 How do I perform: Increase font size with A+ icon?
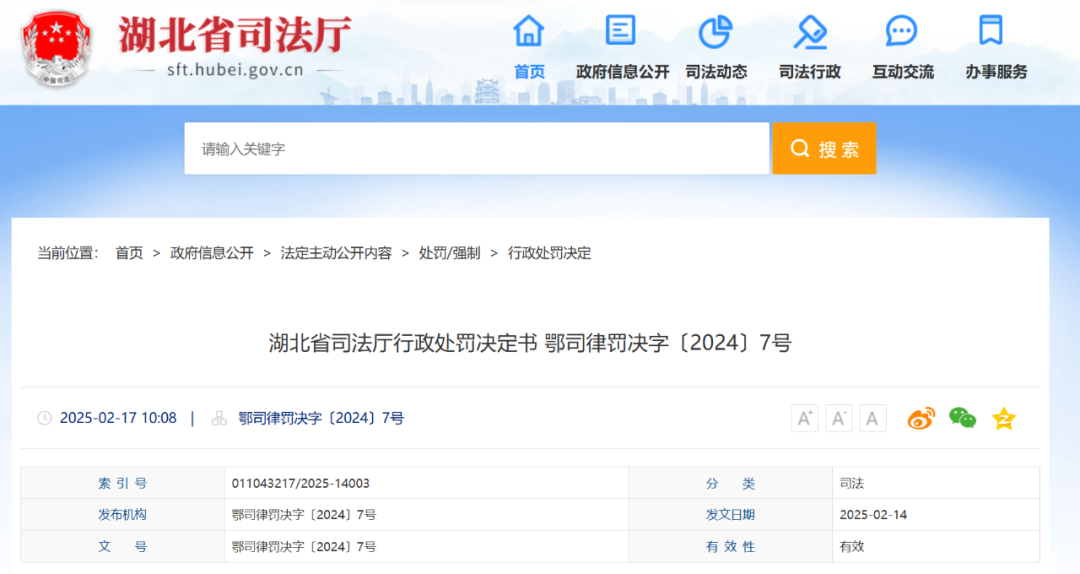point(804,418)
